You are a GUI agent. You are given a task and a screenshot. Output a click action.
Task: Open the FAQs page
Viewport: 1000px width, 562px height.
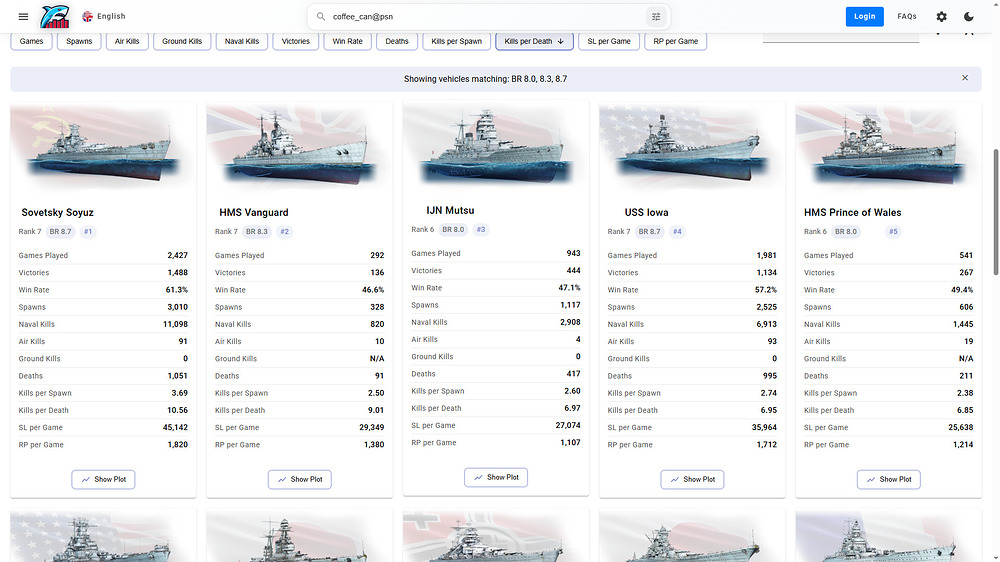906,17
